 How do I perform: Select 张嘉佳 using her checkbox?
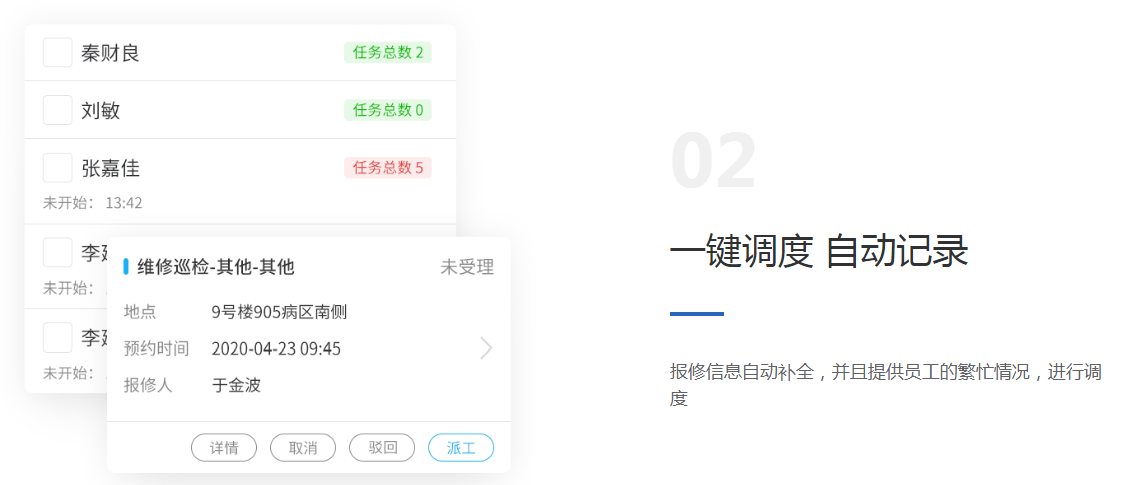click(x=57, y=168)
